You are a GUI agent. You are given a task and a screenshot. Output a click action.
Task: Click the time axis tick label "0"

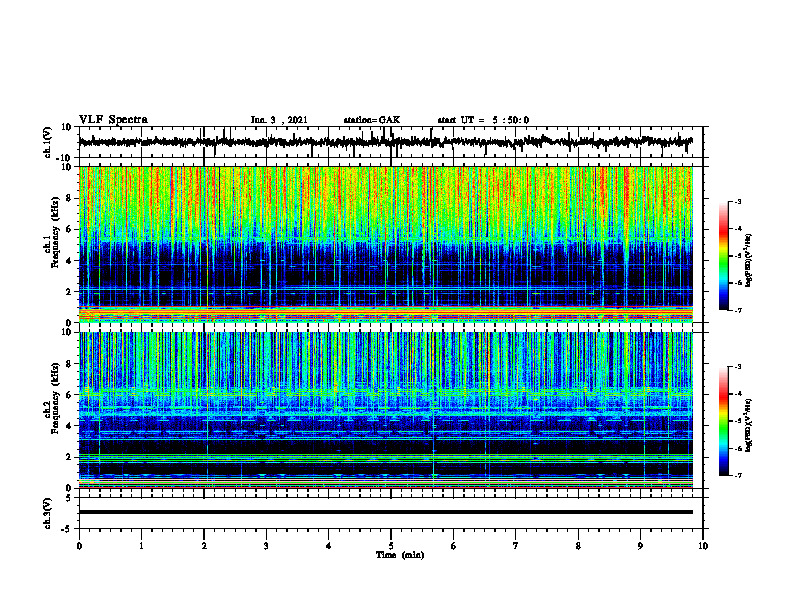[x=79, y=546]
